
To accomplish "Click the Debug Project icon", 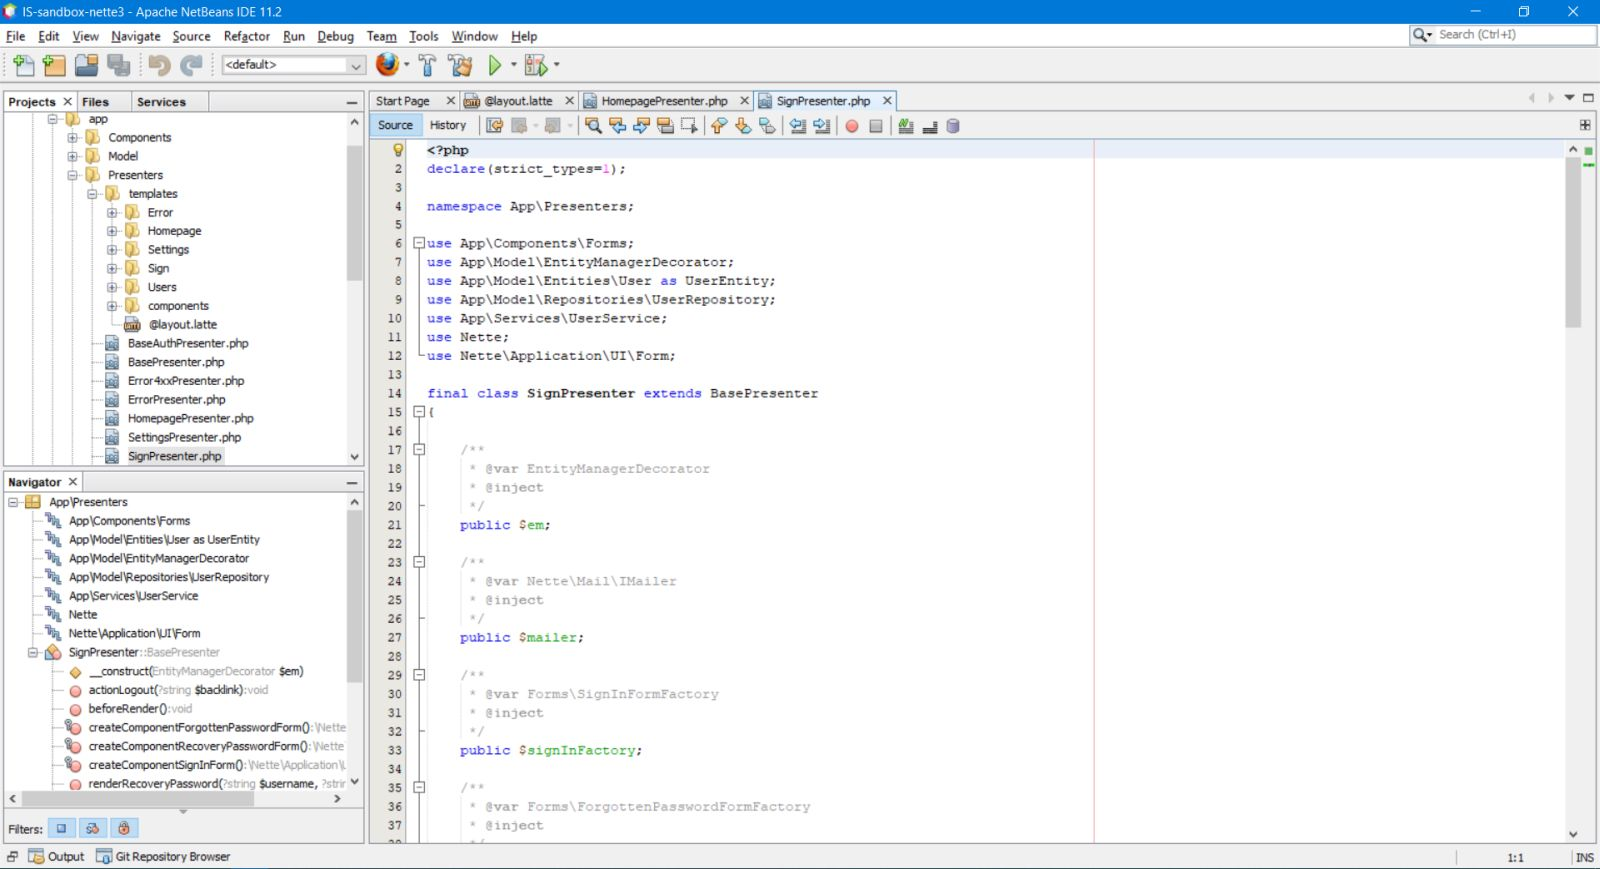I will pos(536,65).
